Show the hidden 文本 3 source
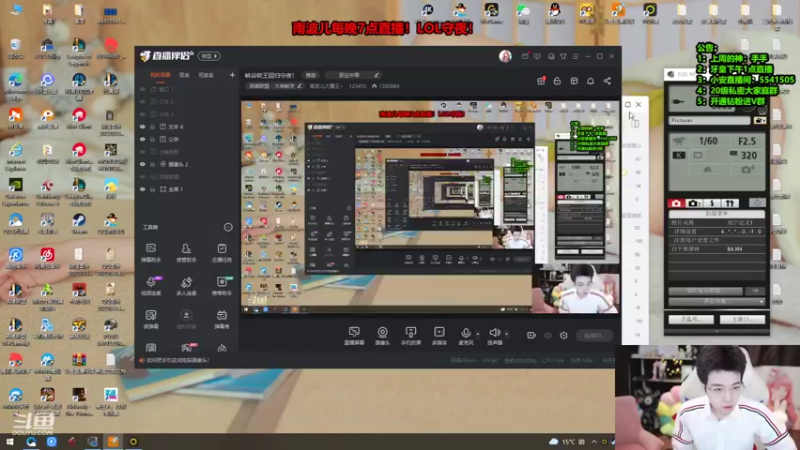The image size is (800, 450). (x=142, y=114)
